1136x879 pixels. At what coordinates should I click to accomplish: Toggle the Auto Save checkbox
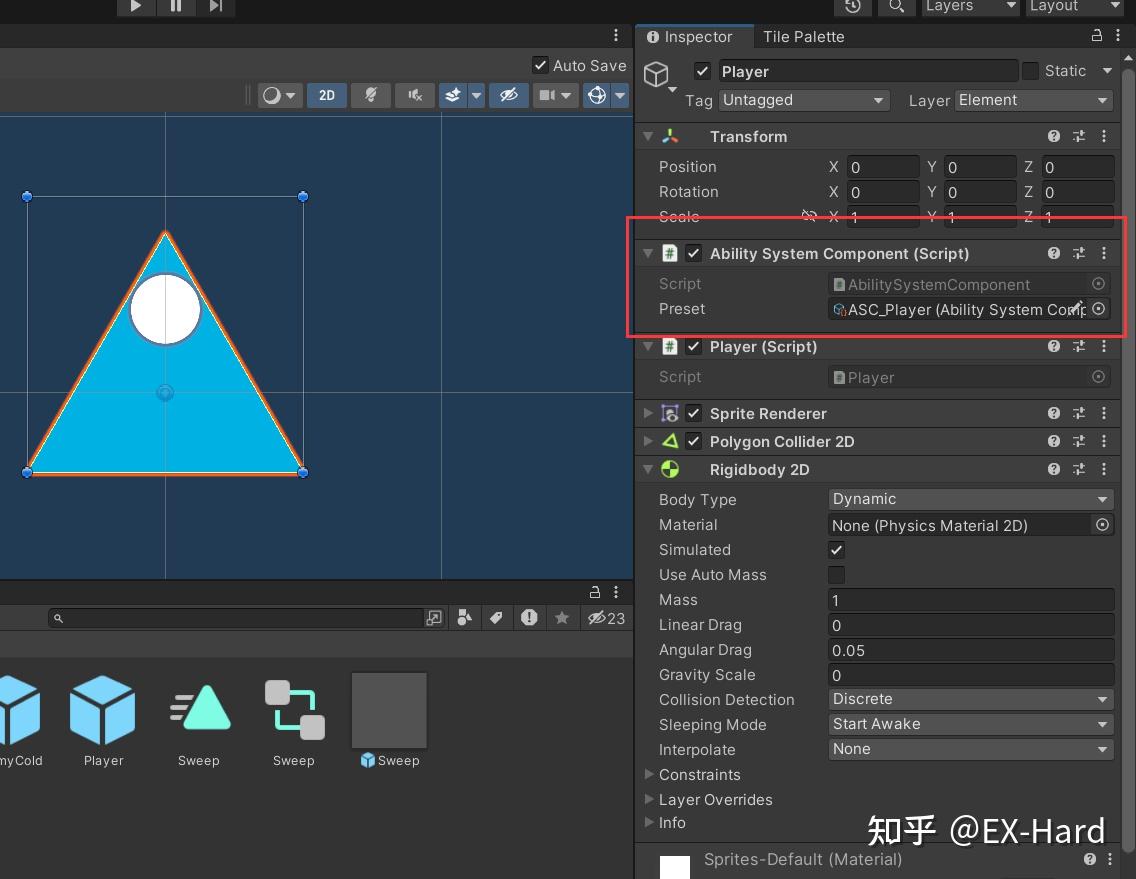541,65
